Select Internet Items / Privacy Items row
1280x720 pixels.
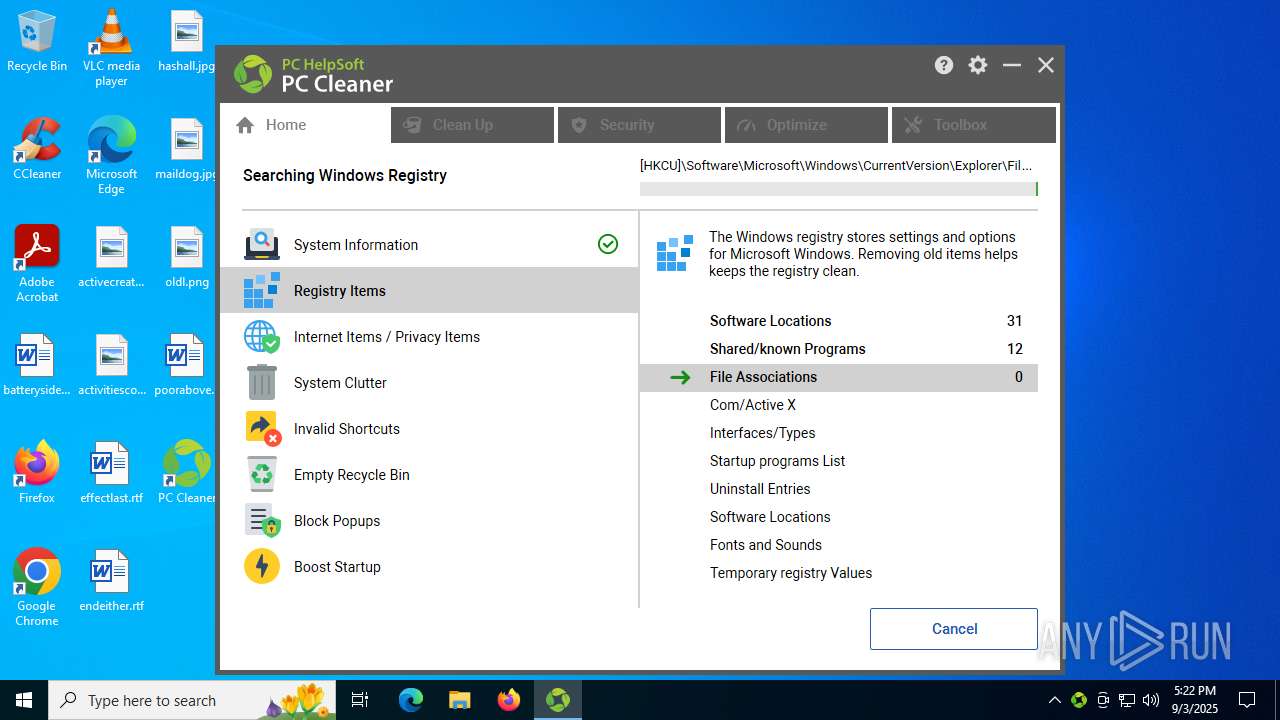pos(429,336)
